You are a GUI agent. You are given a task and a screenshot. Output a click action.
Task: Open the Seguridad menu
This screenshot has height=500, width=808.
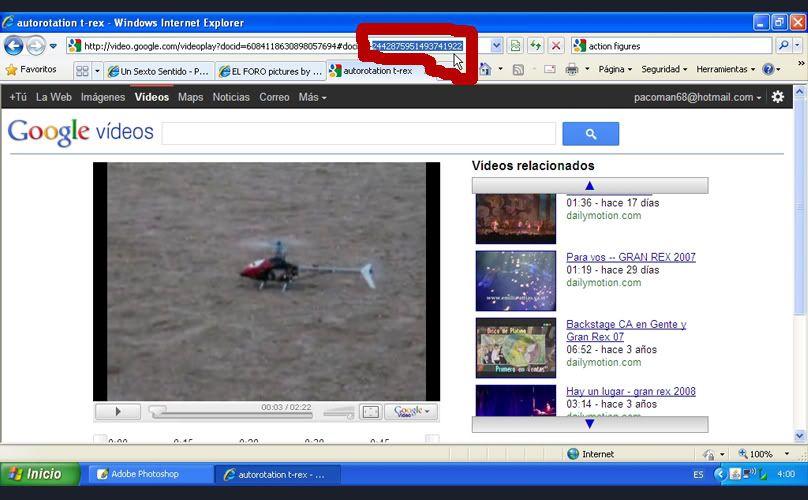click(664, 69)
